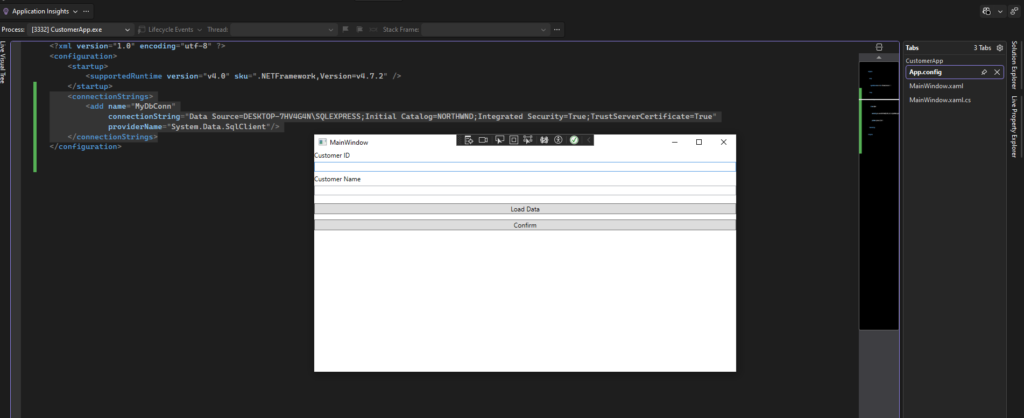Collapse the in-app debug toolbar chevron
Image resolution: width=1024 pixels, height=418 pixels.
tap(588, 140)
